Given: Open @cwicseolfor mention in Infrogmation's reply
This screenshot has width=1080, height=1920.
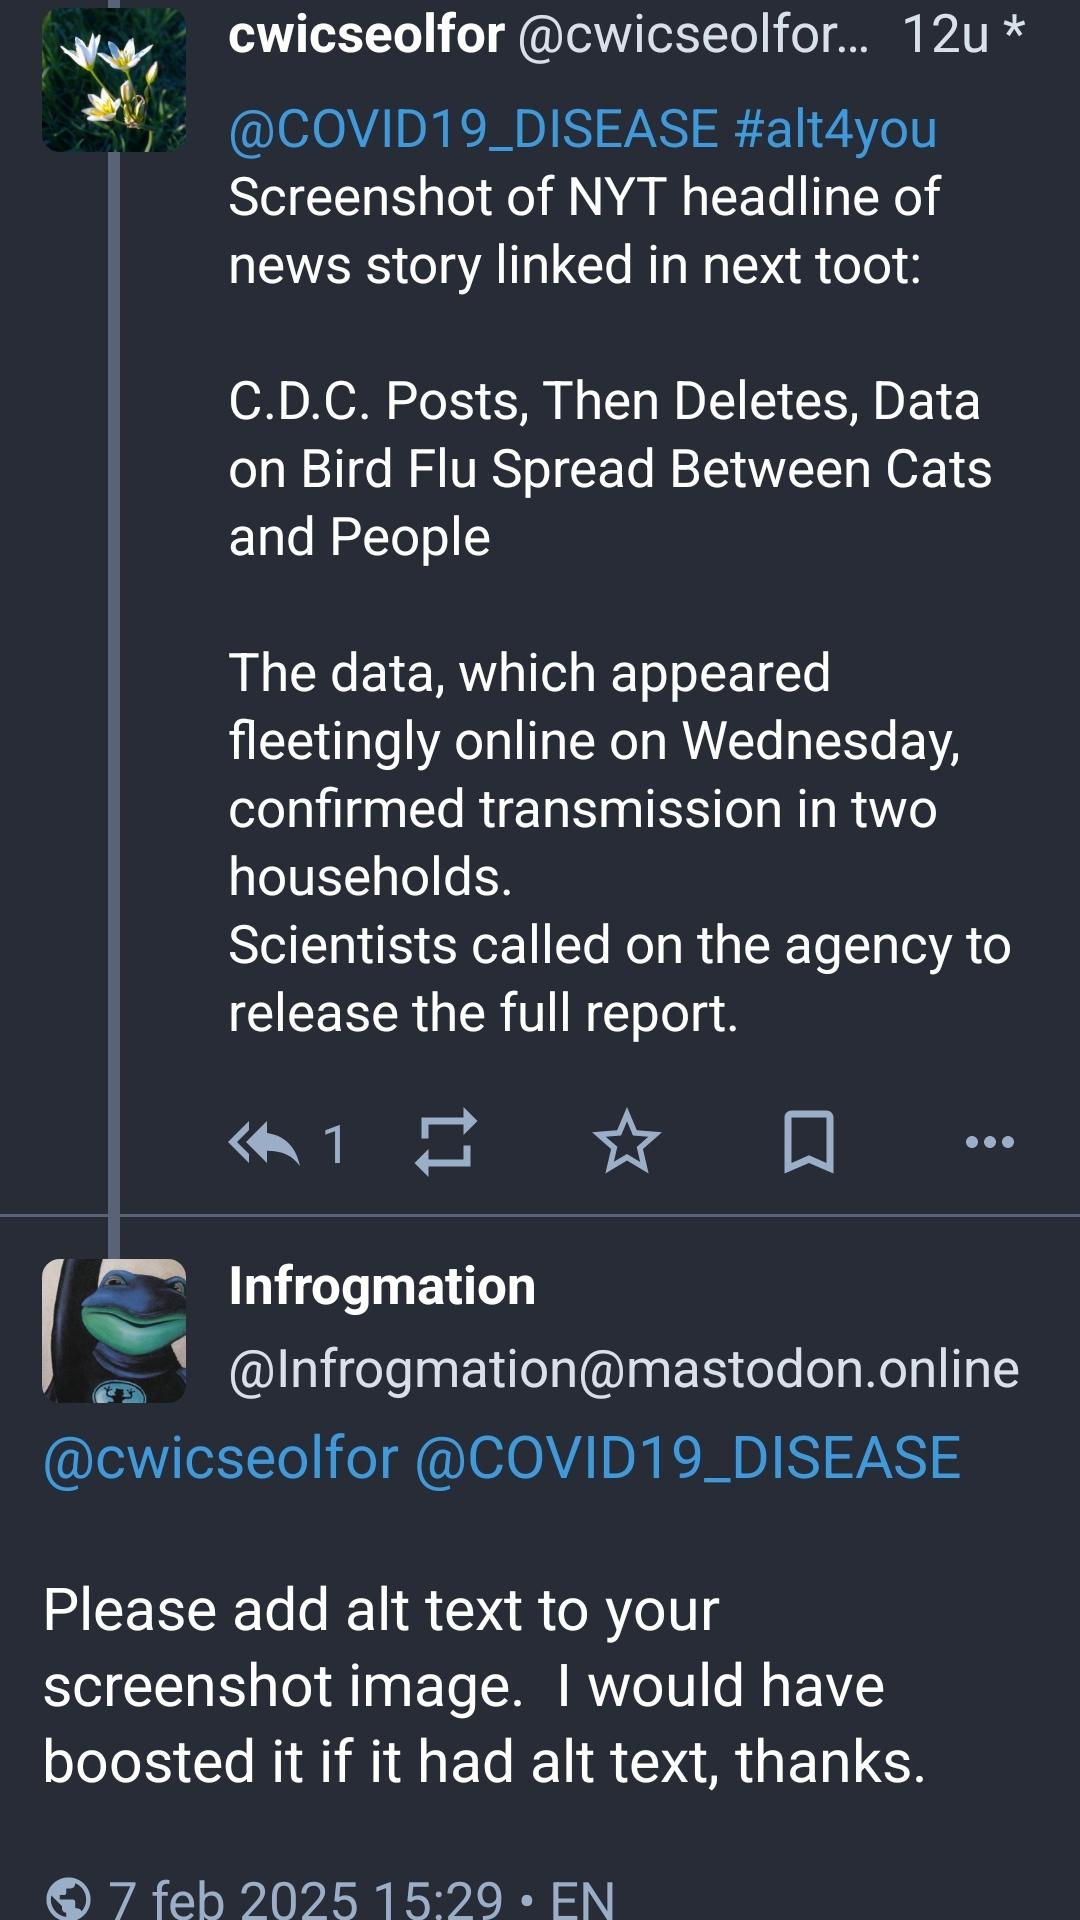Looking at the screenshot, I should 221,1458.
